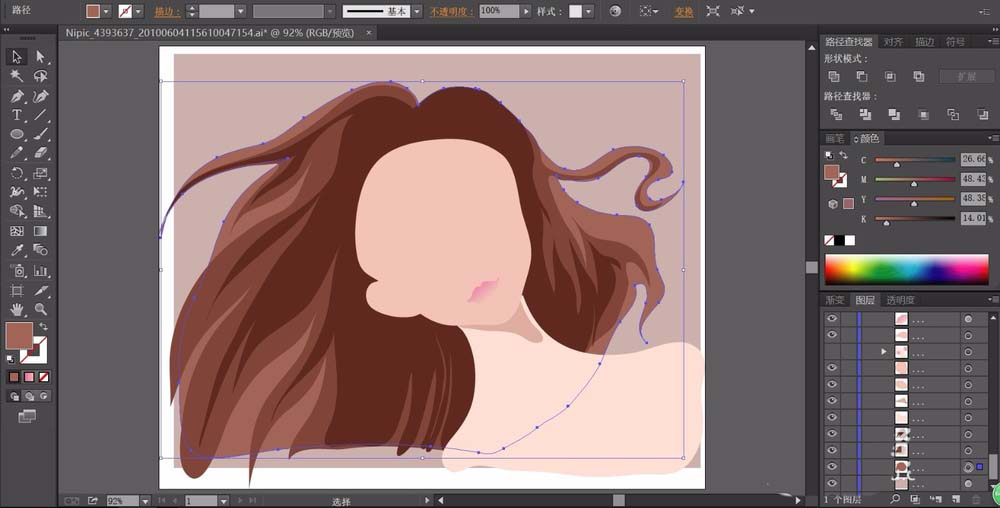The width and height of the screenshot is (1000, 508).
Task: Click the CMYK color spectrum bar
Action: click(x=906, y=268)
